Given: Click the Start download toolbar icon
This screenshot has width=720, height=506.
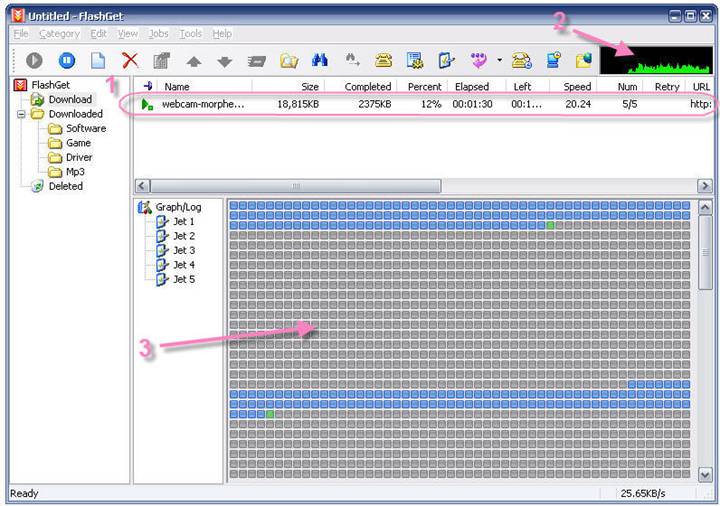Looking at the screenshot, I should click(x=34, y=60).
